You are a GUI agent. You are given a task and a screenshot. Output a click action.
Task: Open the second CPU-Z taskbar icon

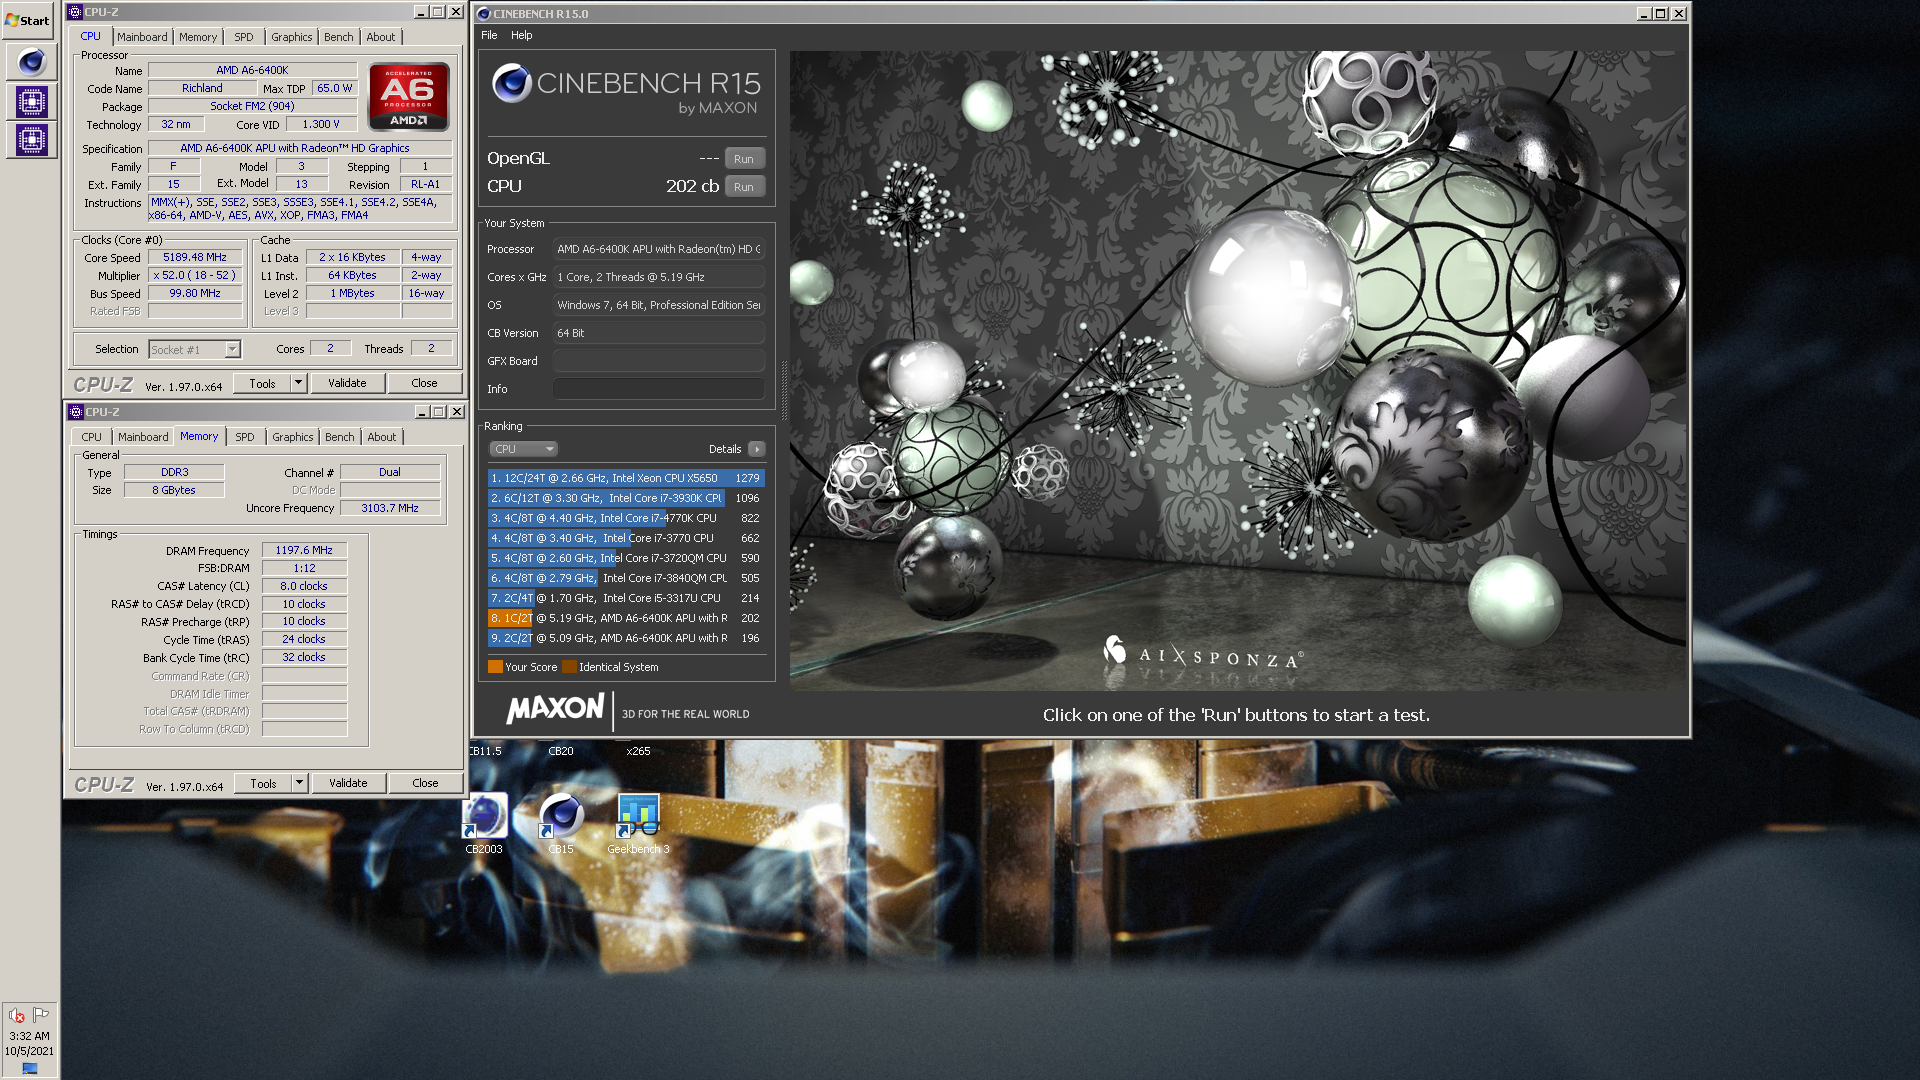[31, 139]
